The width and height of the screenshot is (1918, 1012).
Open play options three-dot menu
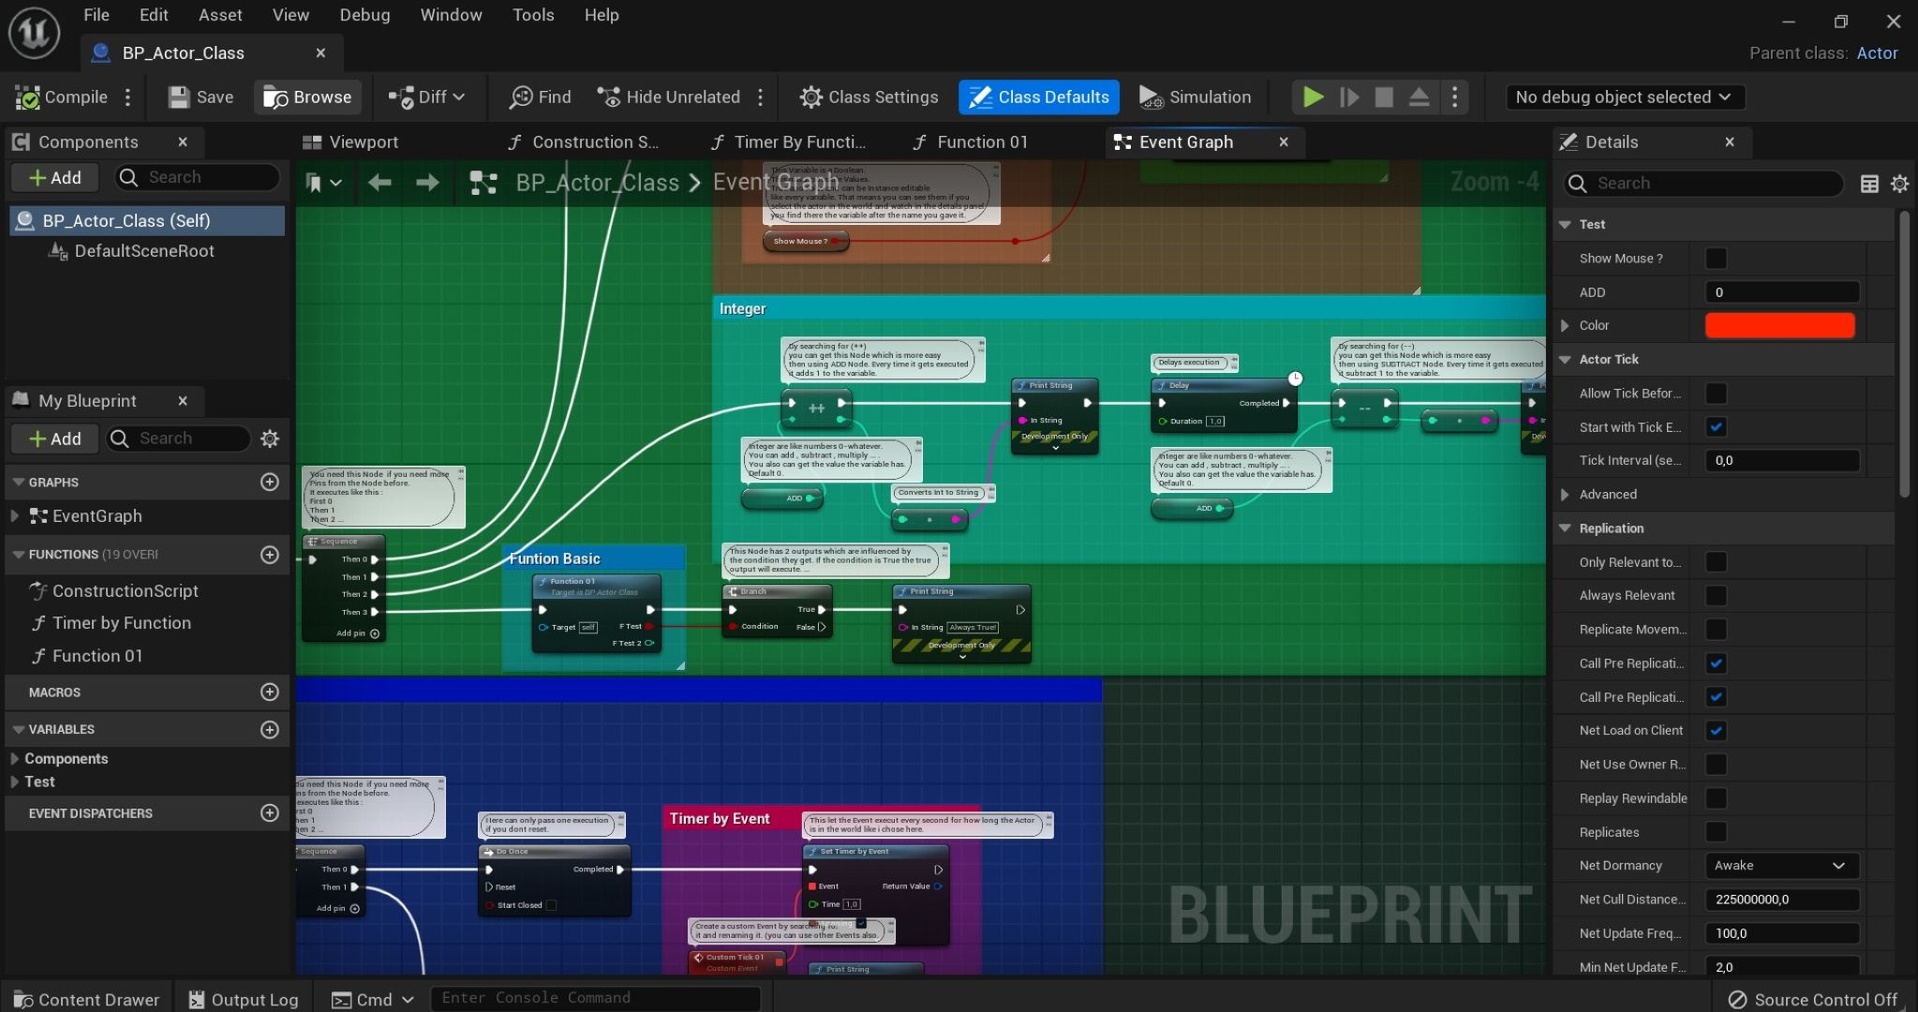pyautogui.click(x=1455, y=97)
